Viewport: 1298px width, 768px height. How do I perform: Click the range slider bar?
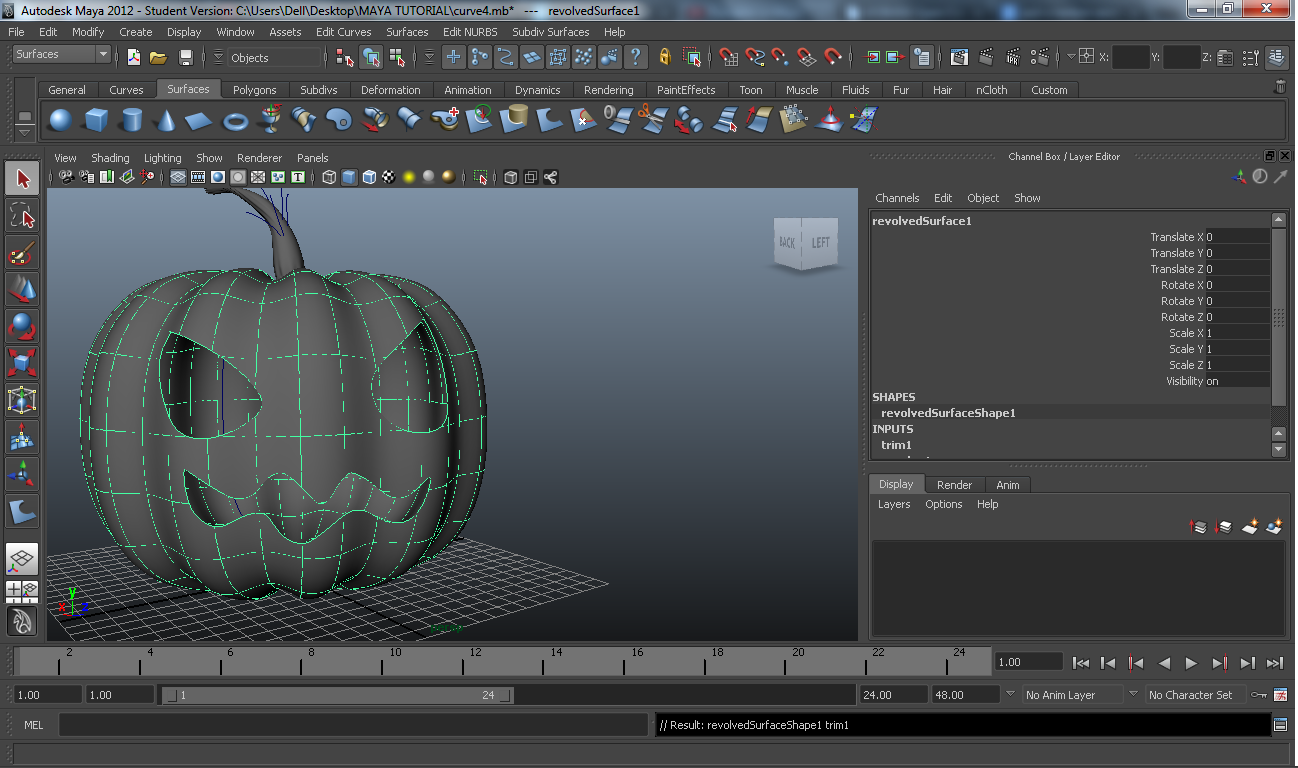coord(337,695)
